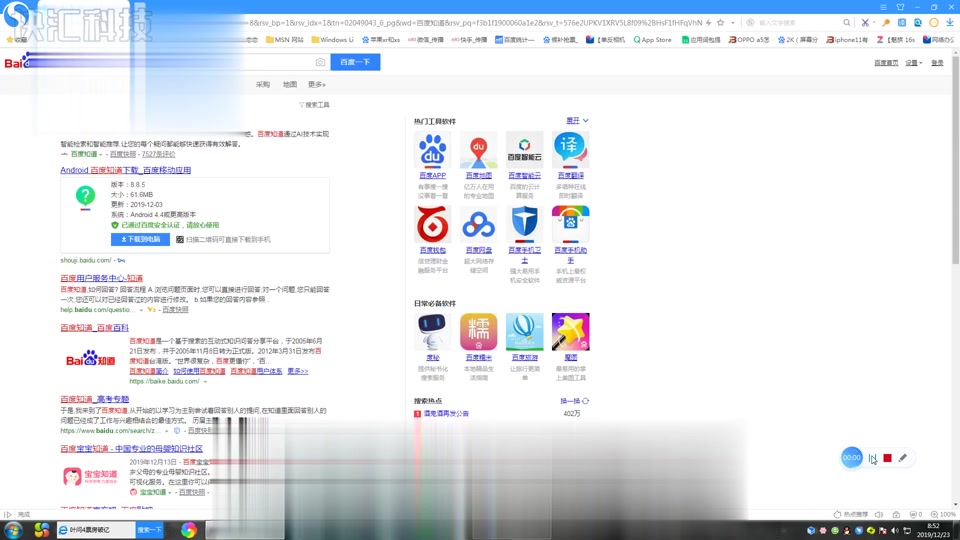This screenshot has height=540, width=960.
Task: Click the 百度快照 link under first result
Action: [122, 154]
